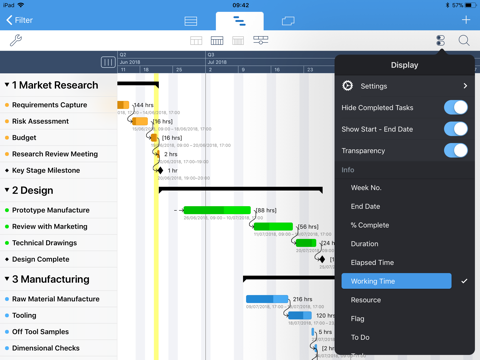Switch to the list view tab
Image resolution: width=480 pixels, height=360 pixels.
pos(191,21)
